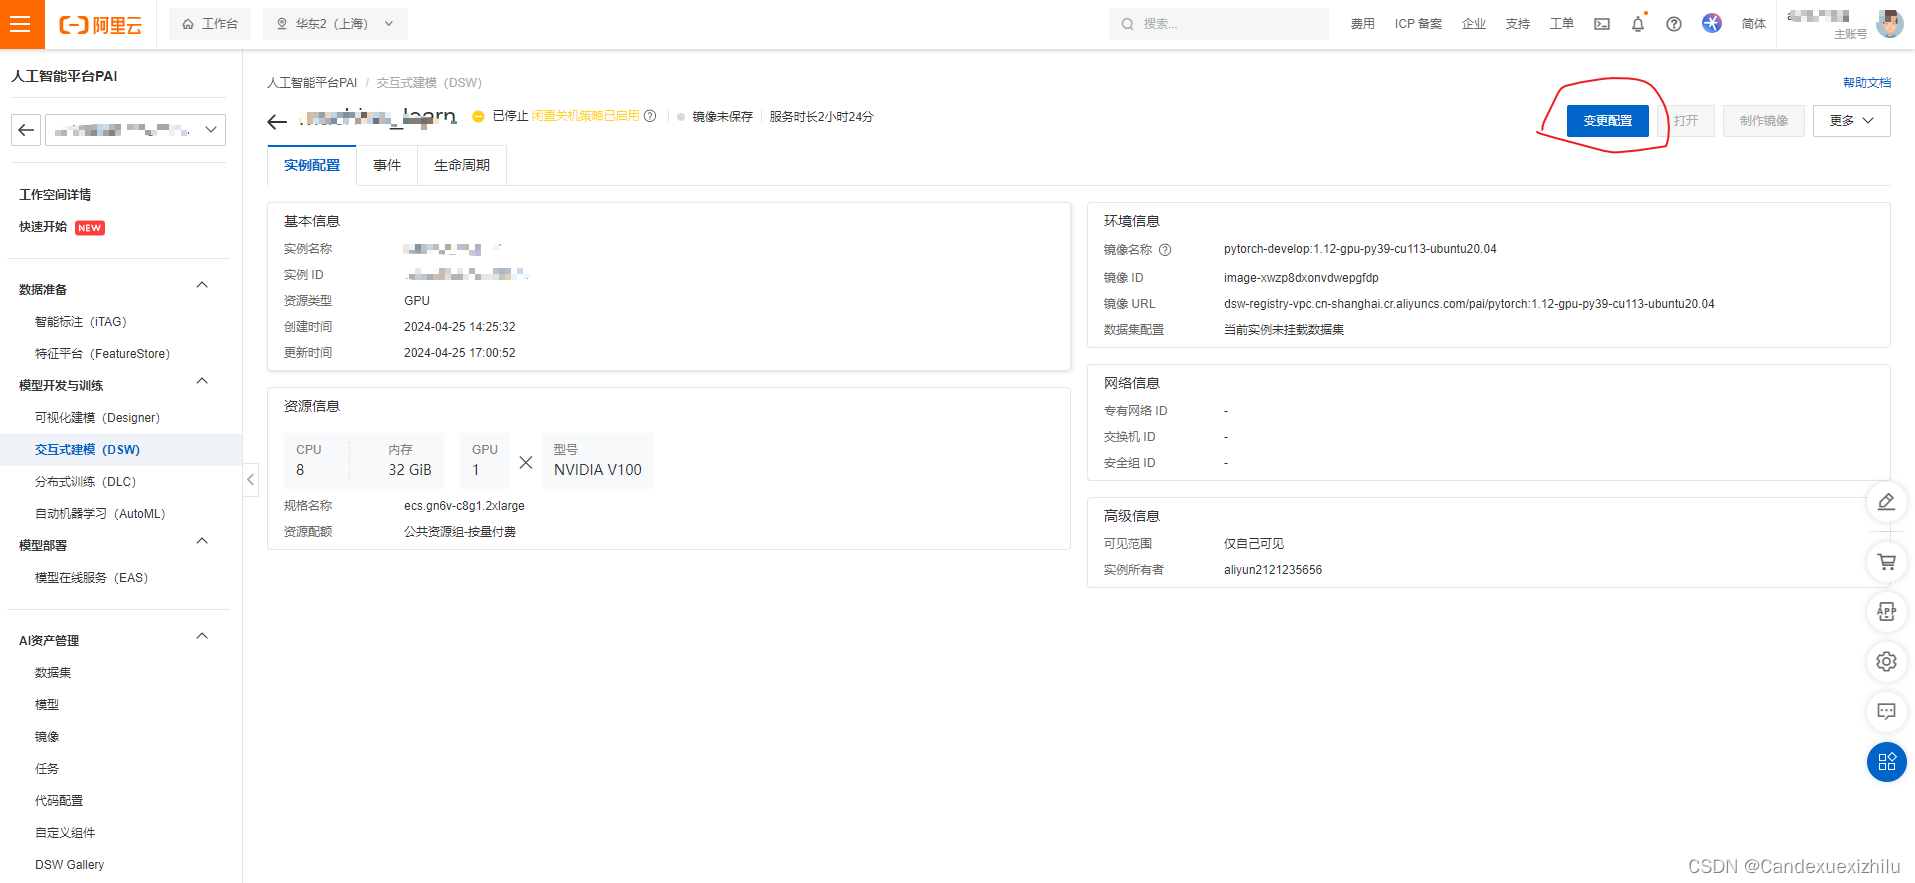Open 分布式训练 (DLC) in sidebar

pos(86,482)
